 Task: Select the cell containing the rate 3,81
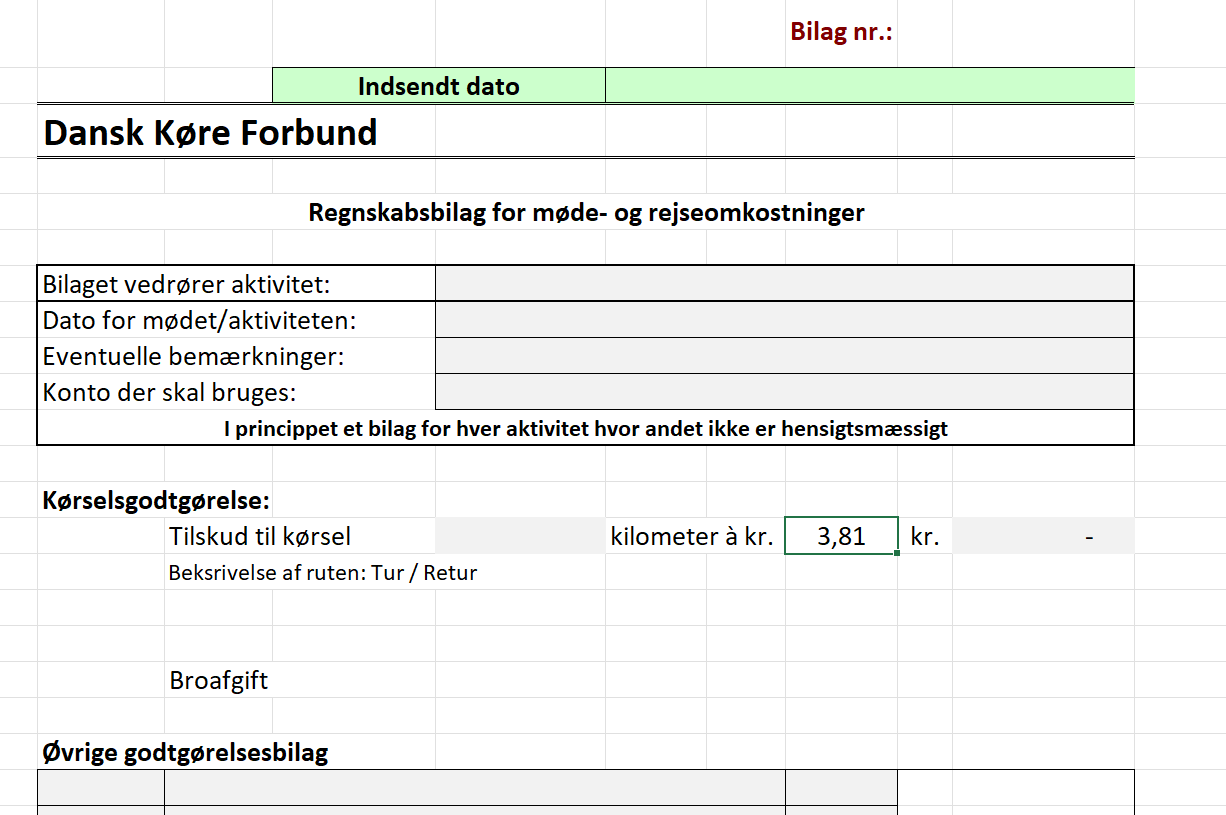[x=841, y=536]
